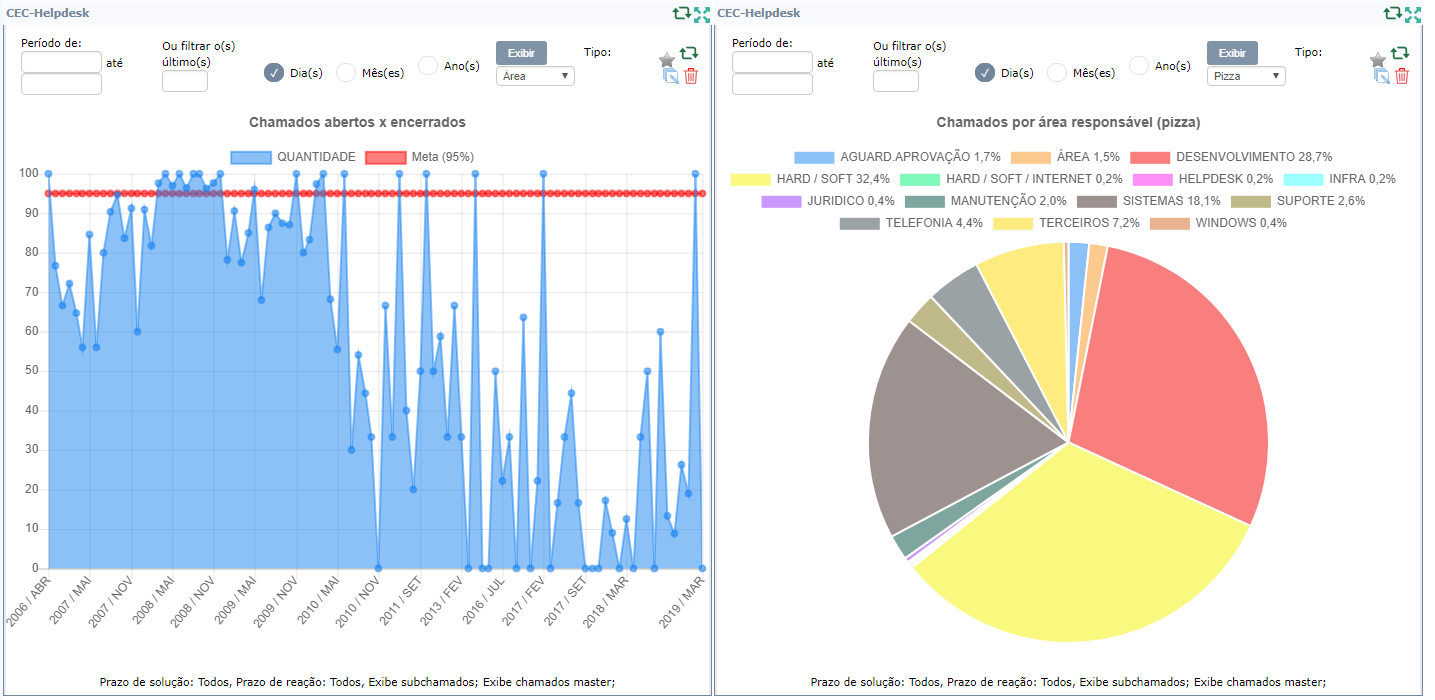
Task: Open the Pizza chart type dropdown
Action: click(1246, 76)
